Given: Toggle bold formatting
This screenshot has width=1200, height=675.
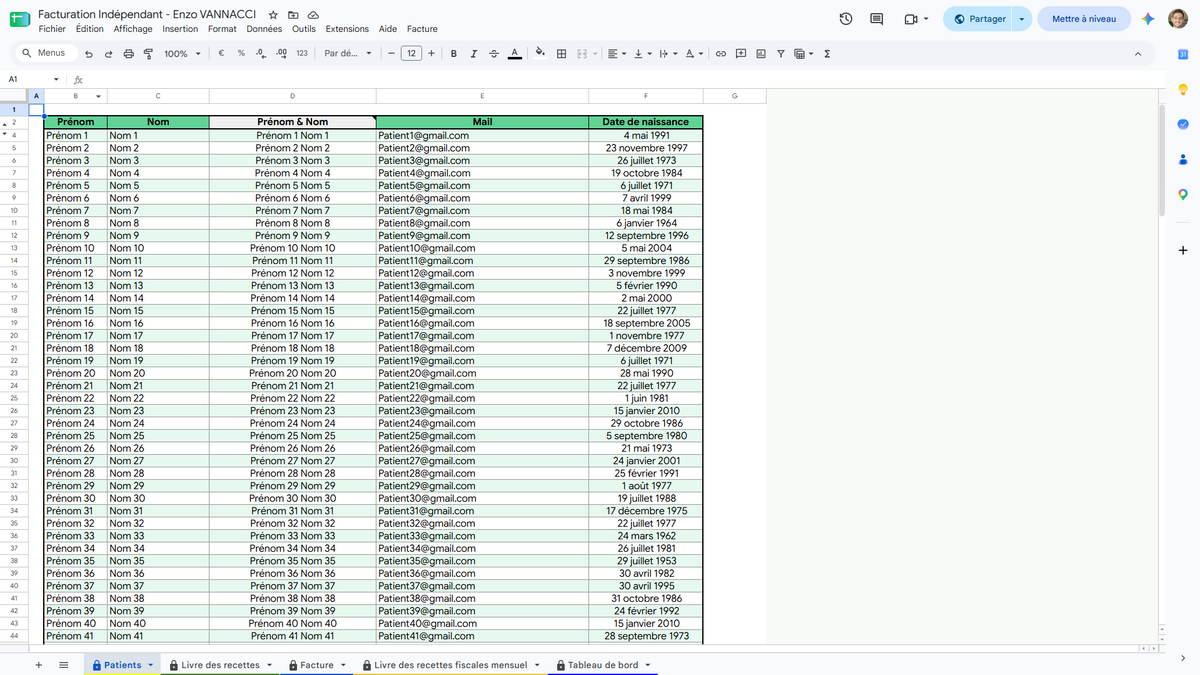Looking at the screenshot, I should point(454,53).
